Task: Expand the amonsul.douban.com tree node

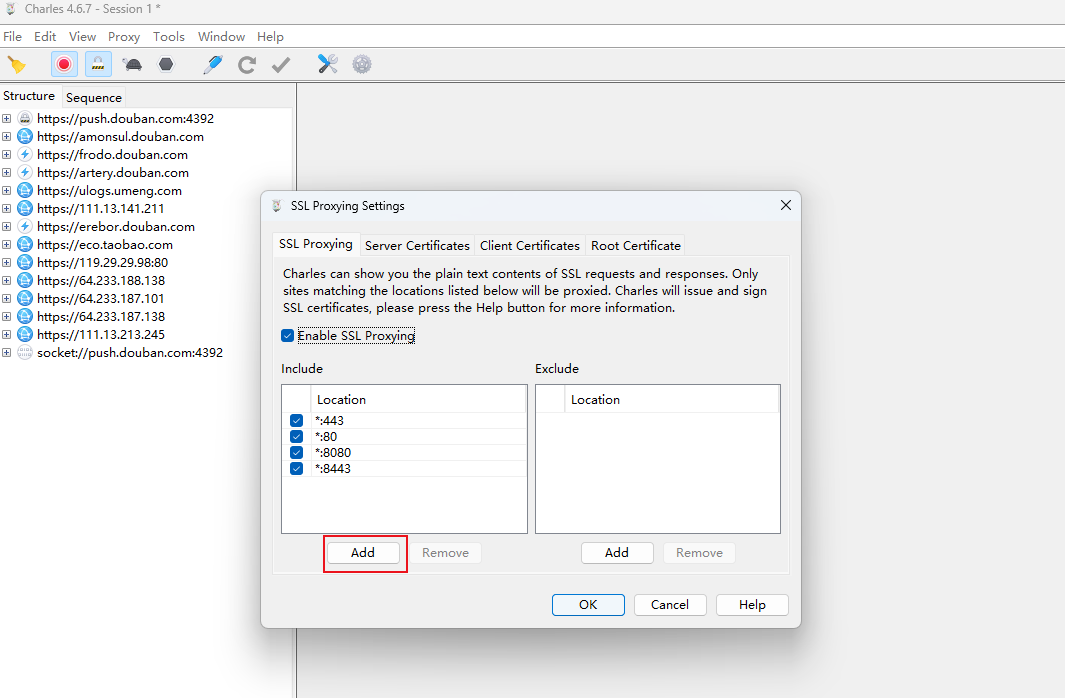Action: click(7, 136)
